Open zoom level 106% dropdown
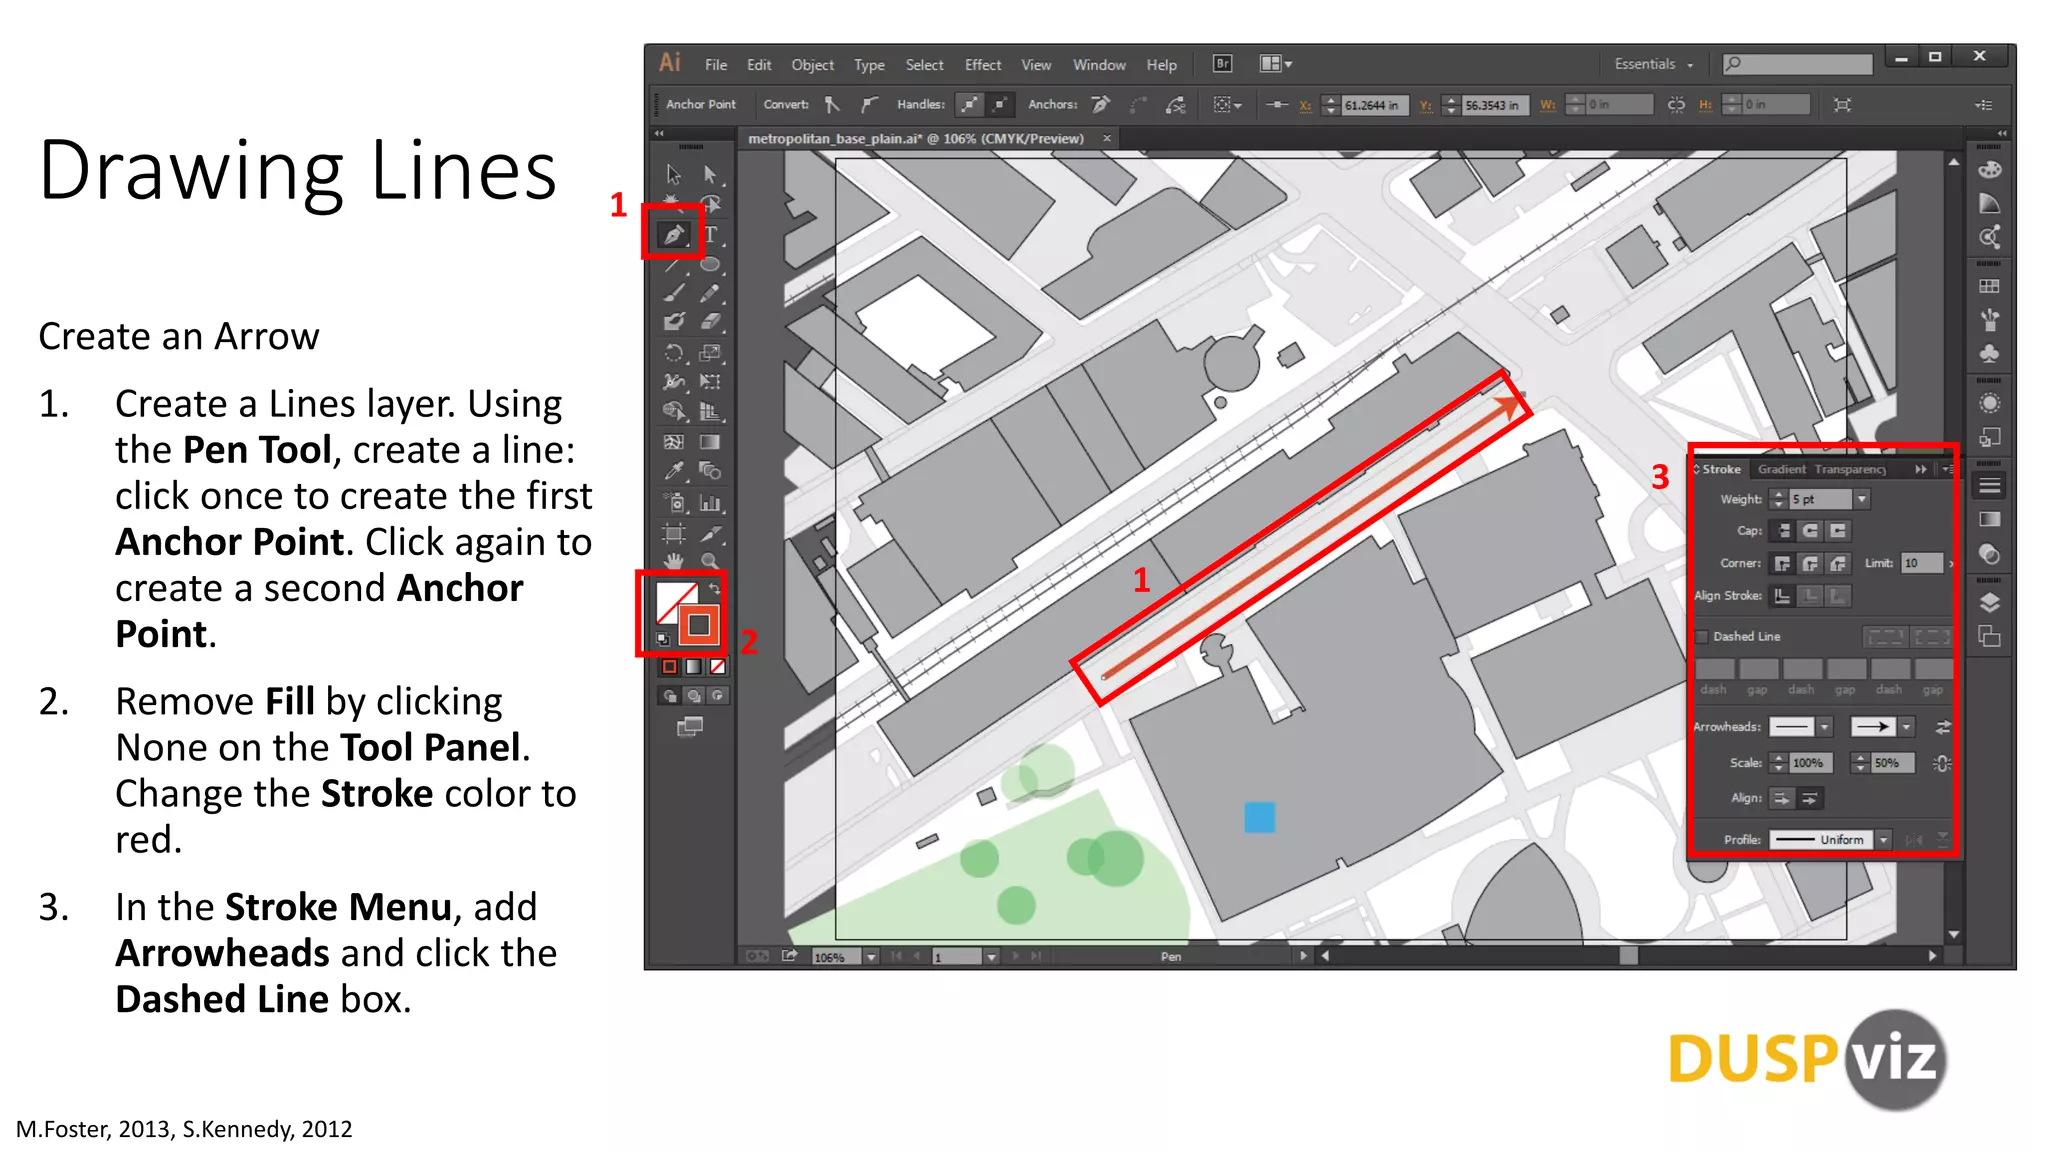Screen dimensions: 2048x1152 pos(871,957)
